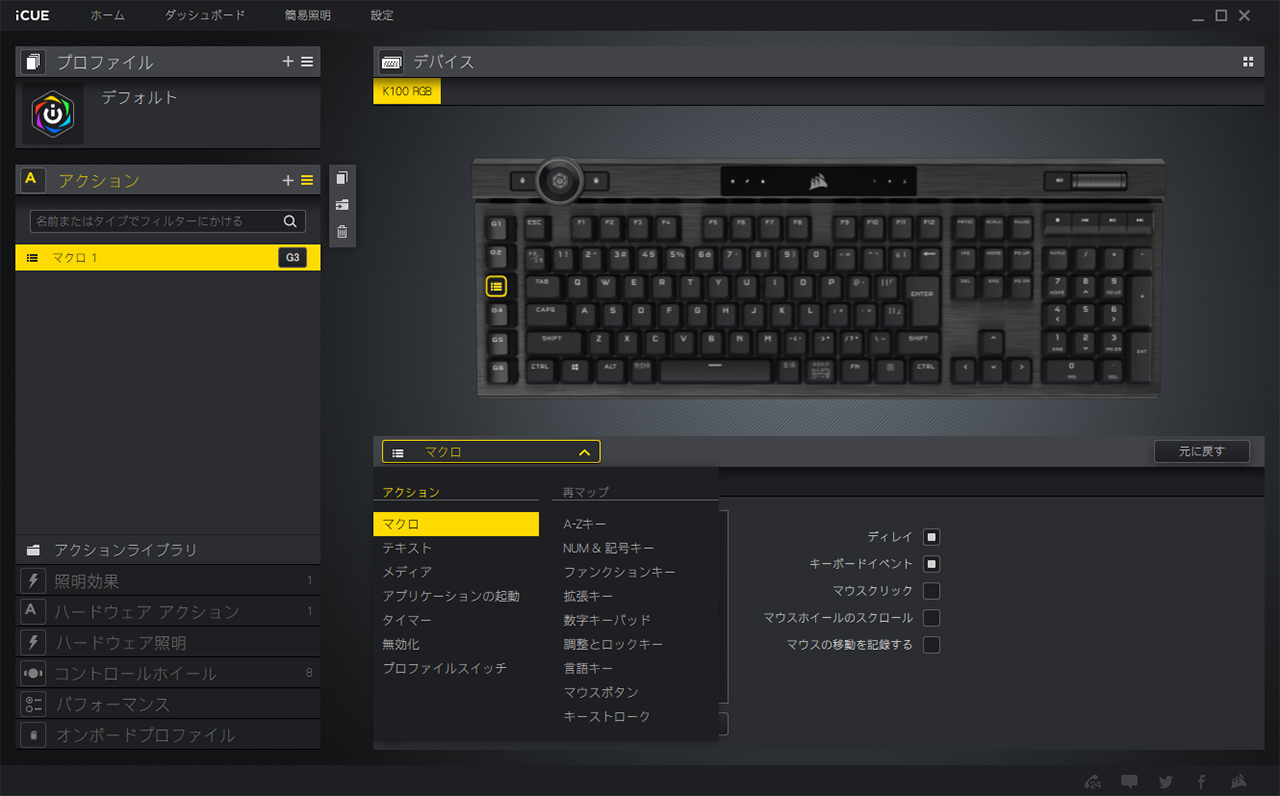Screen dimensions: 1280x796
Task: Open the Twitter bird icon
Action: click(x=1166, y=781)
